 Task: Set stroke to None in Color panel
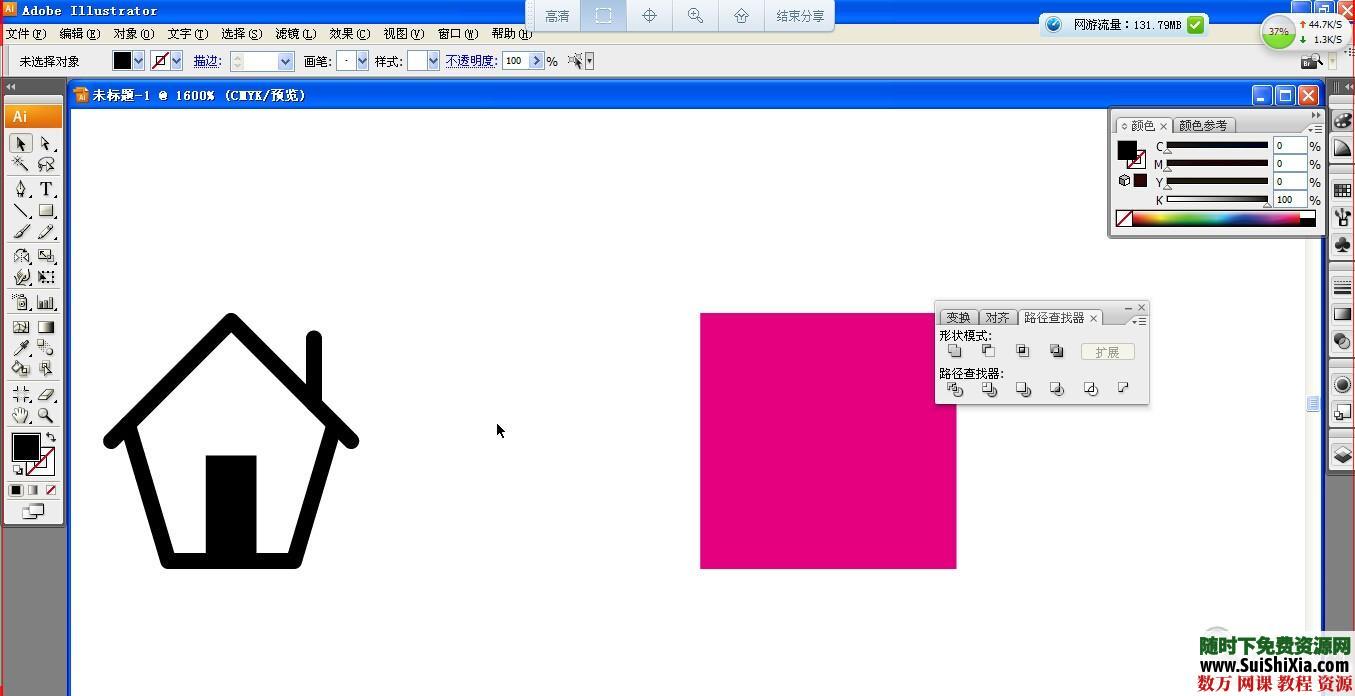click(1124, 218)
